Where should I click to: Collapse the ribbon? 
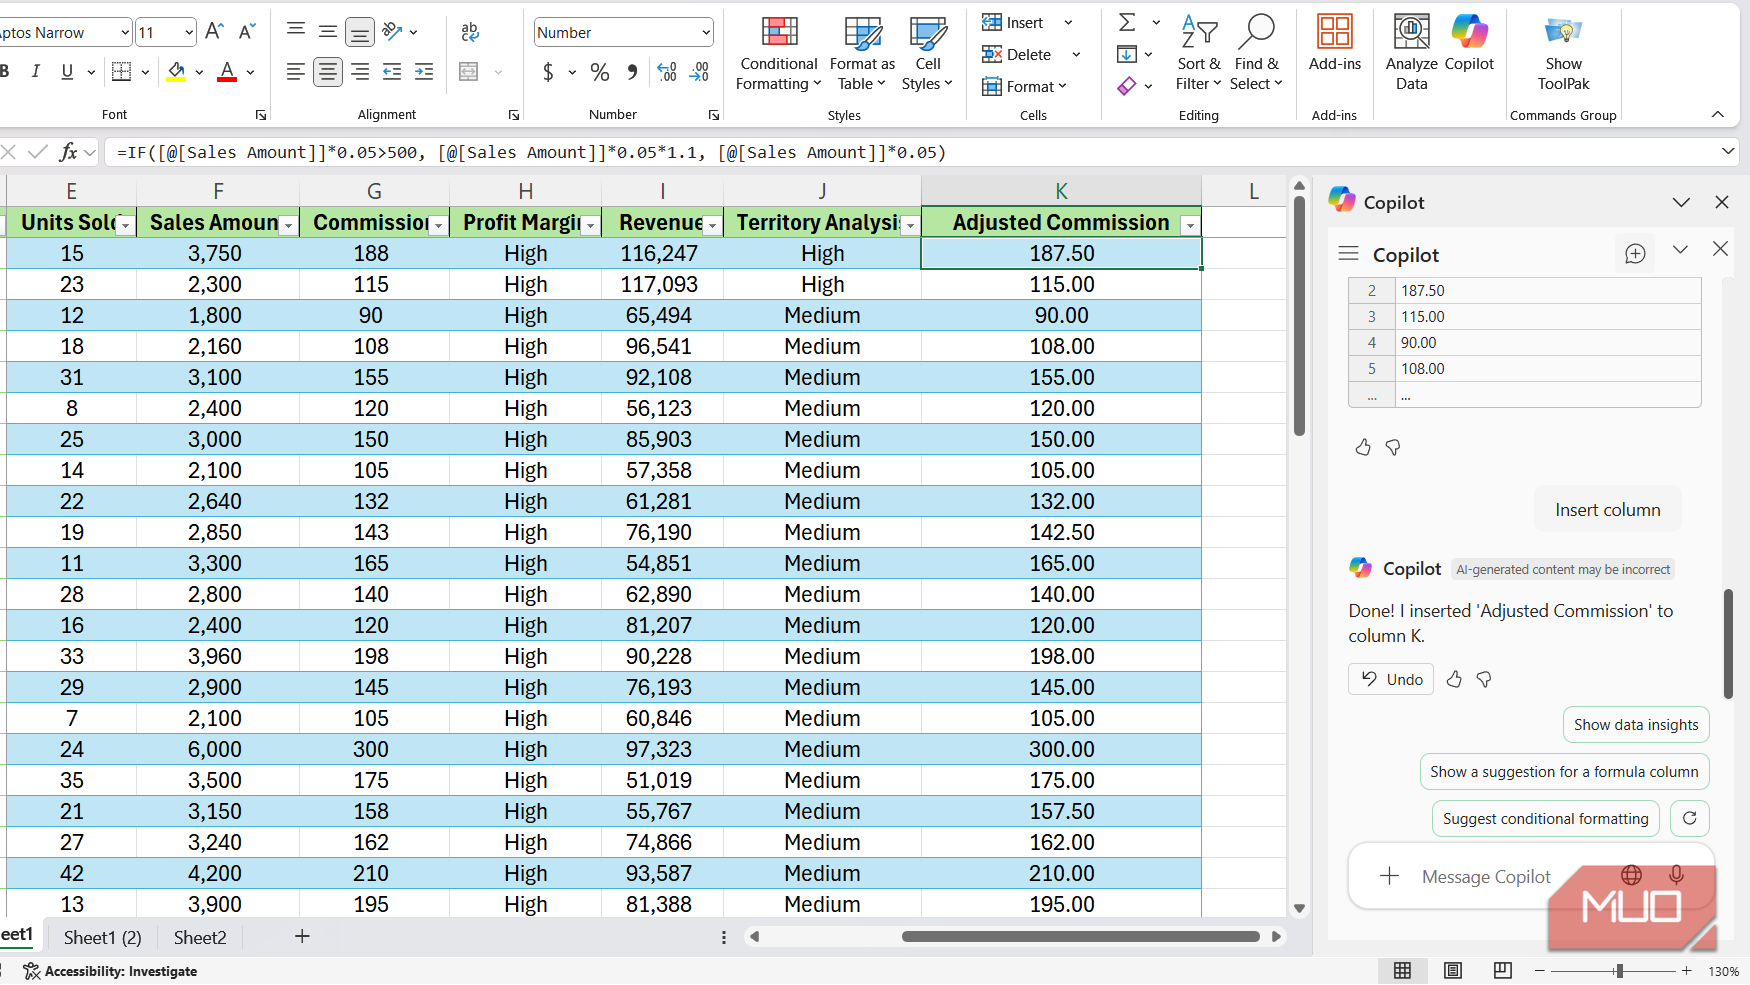click(1718, 114)
